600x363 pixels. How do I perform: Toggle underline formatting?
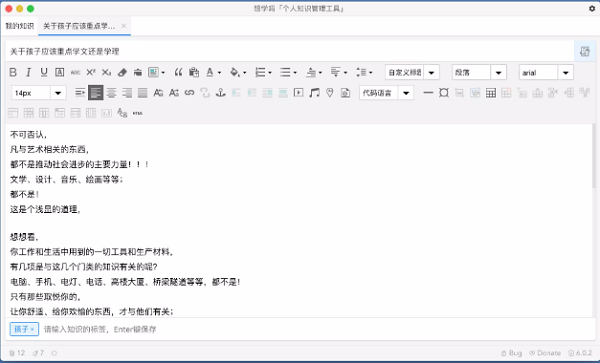(44, 72)
